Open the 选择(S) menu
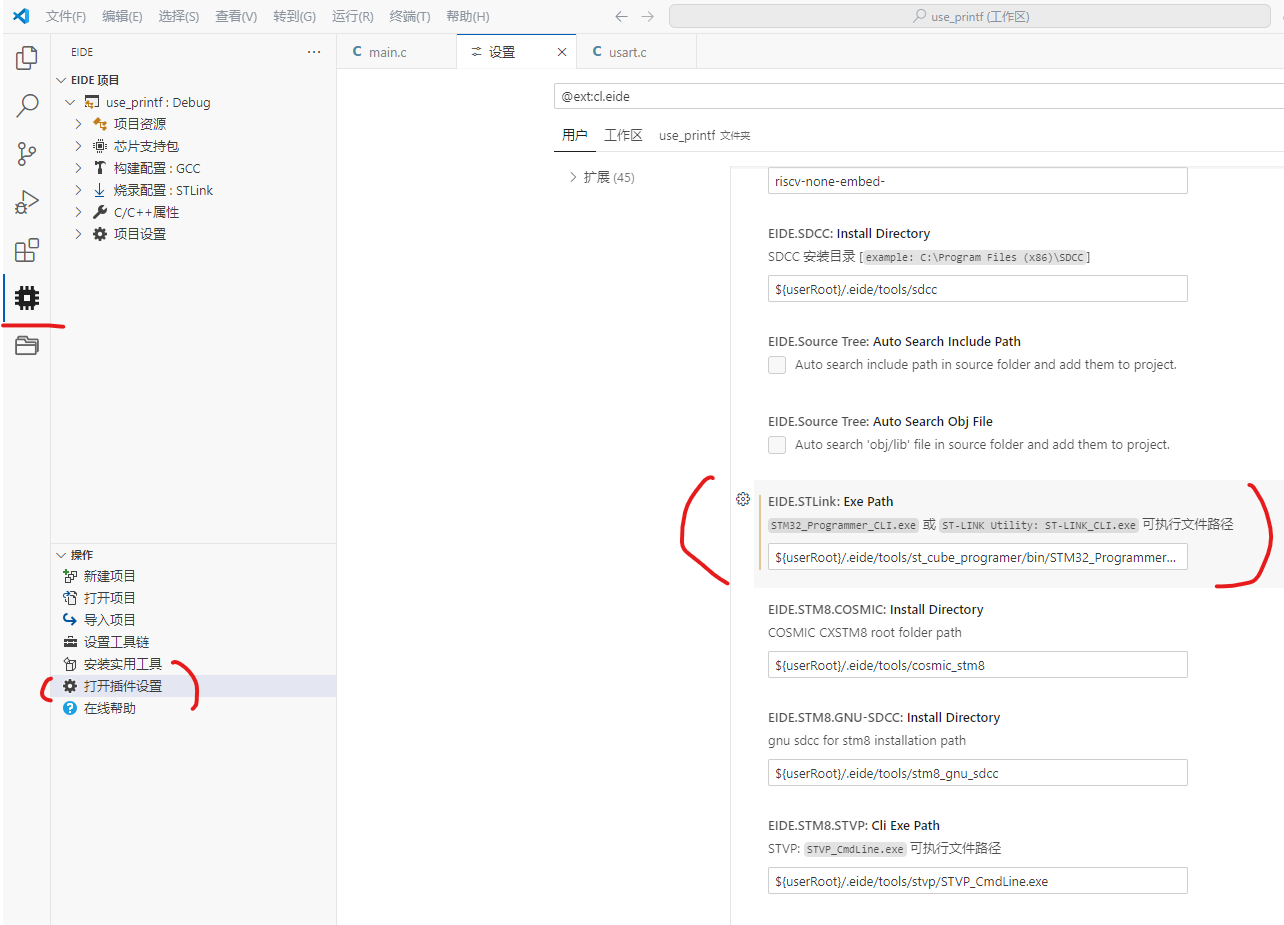 (x=179, y=17)
